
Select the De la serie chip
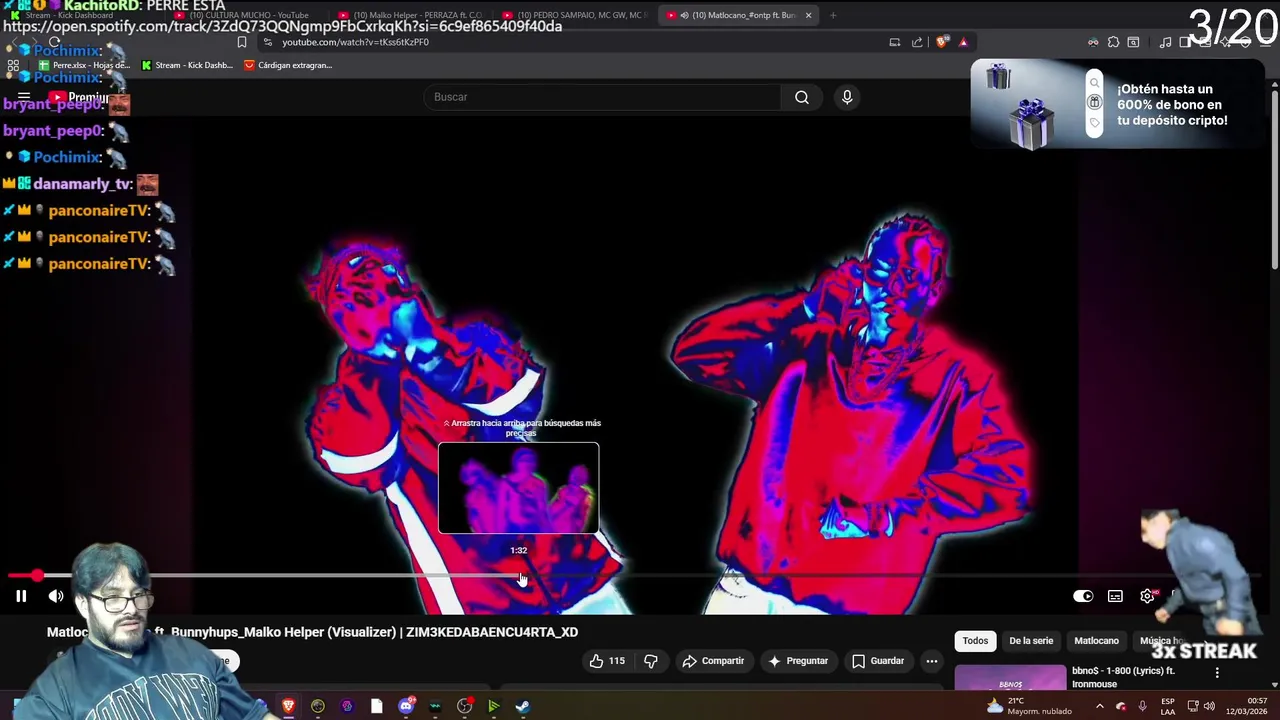click(1031, 641)
